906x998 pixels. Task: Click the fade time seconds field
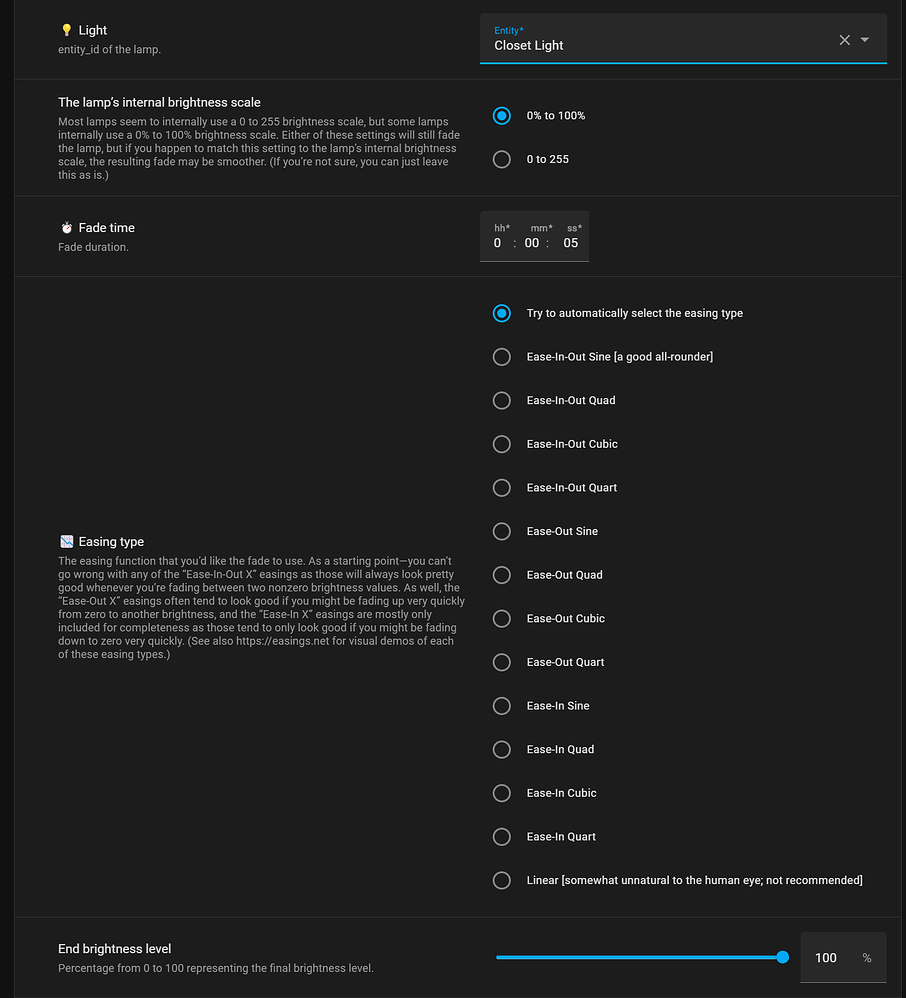[571, 243]
